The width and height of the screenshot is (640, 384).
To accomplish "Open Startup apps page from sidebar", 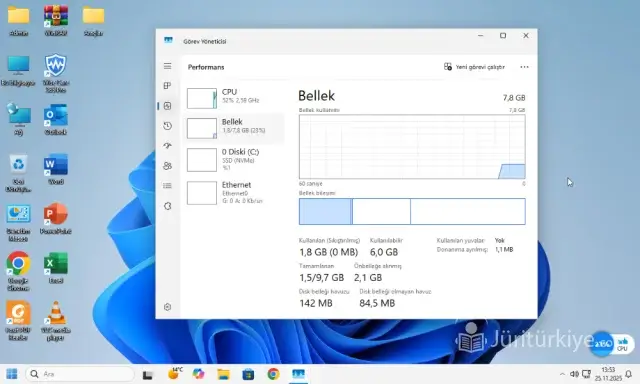I will pos(167,146).
